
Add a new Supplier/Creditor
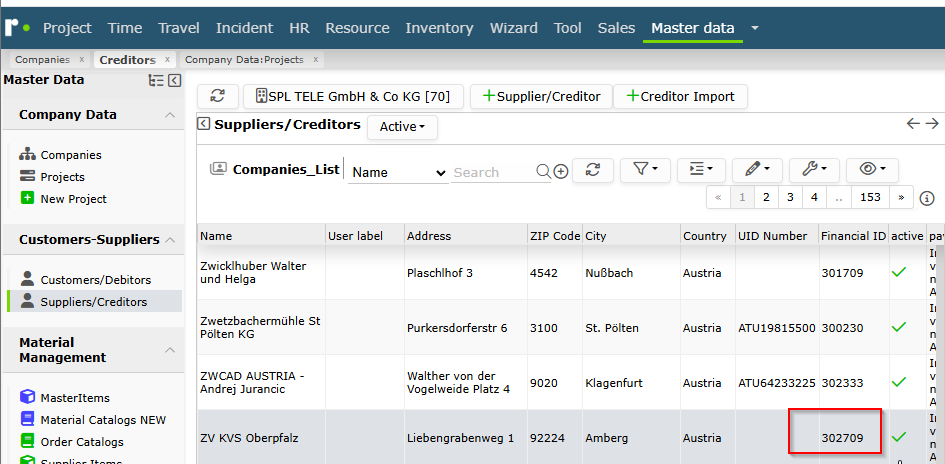(x=541, y=96)
